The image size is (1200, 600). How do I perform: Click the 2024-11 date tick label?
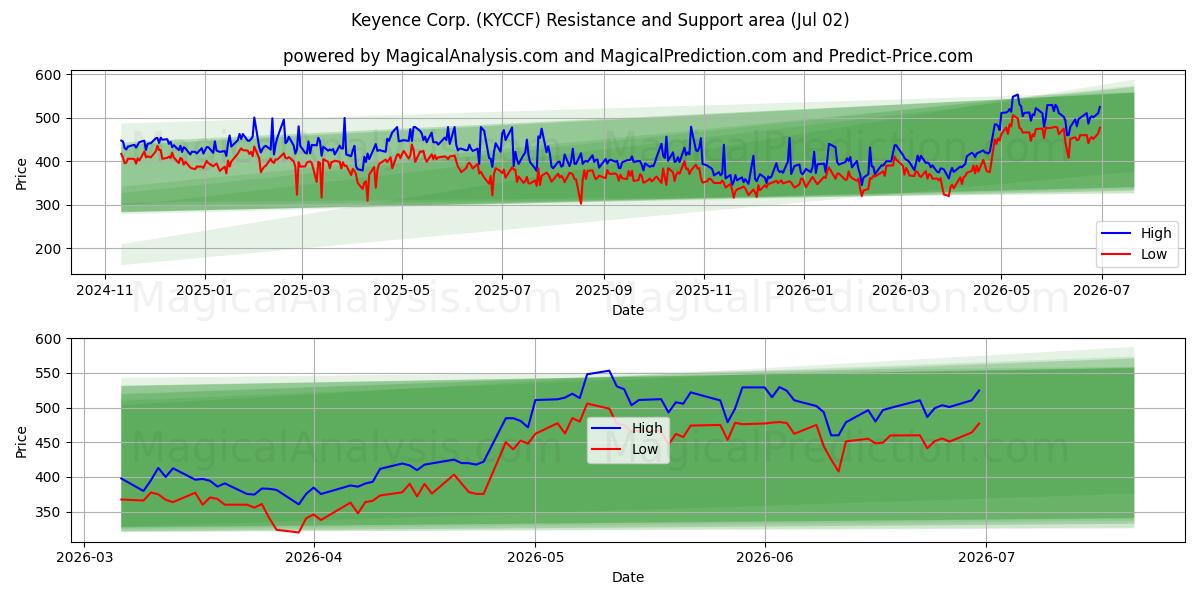click(x=105, y=292)
